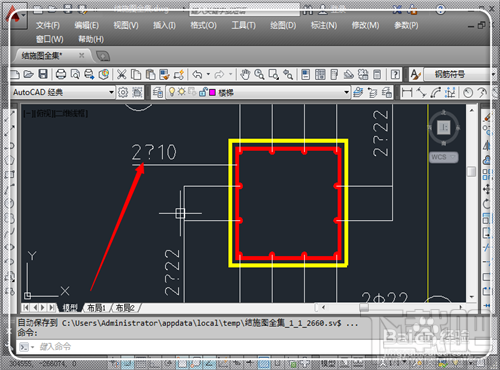Click the Plot printer icon
The height and width of the screenshot is (370, 500).
coord(61,74)
